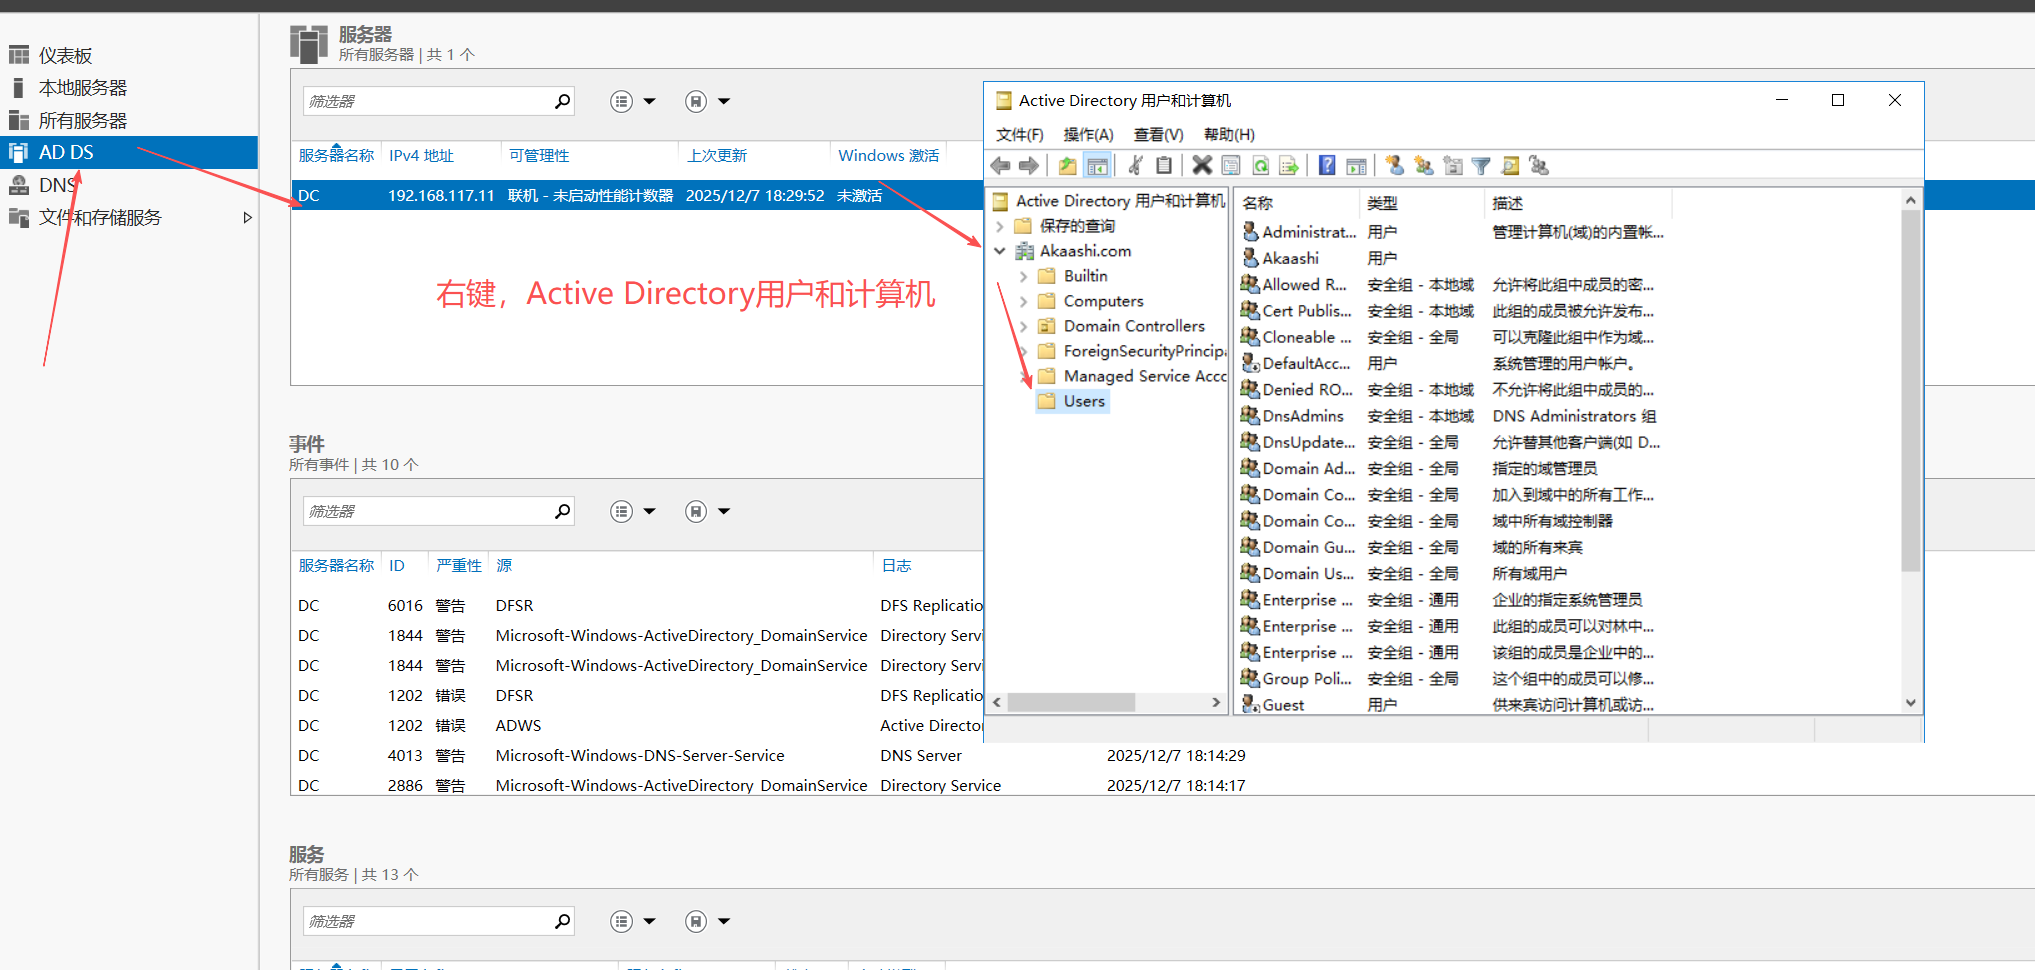
Task: Open the 文件(F) menu
Action: click(x=1020, y=135)
